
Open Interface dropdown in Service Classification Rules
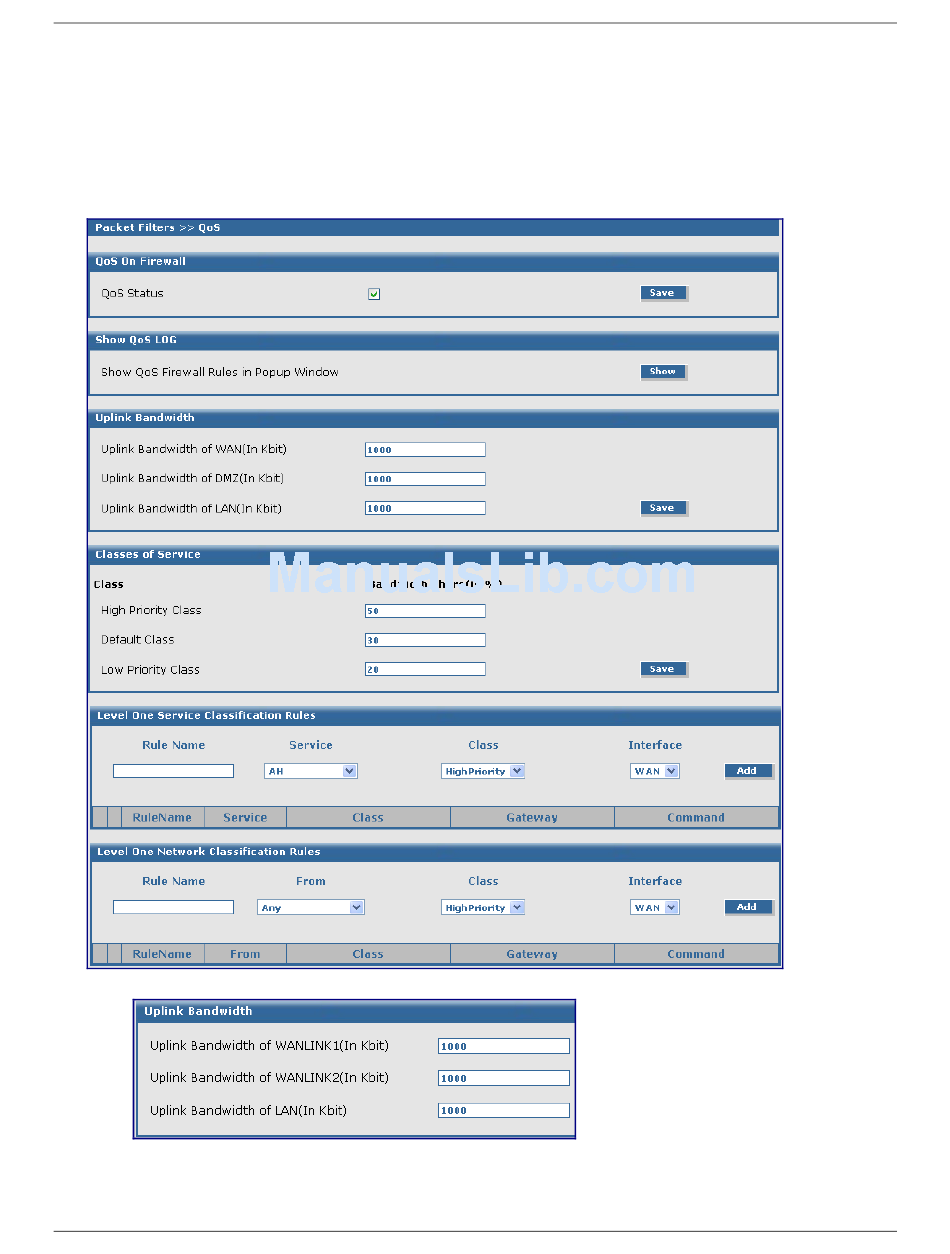point(655,771)
